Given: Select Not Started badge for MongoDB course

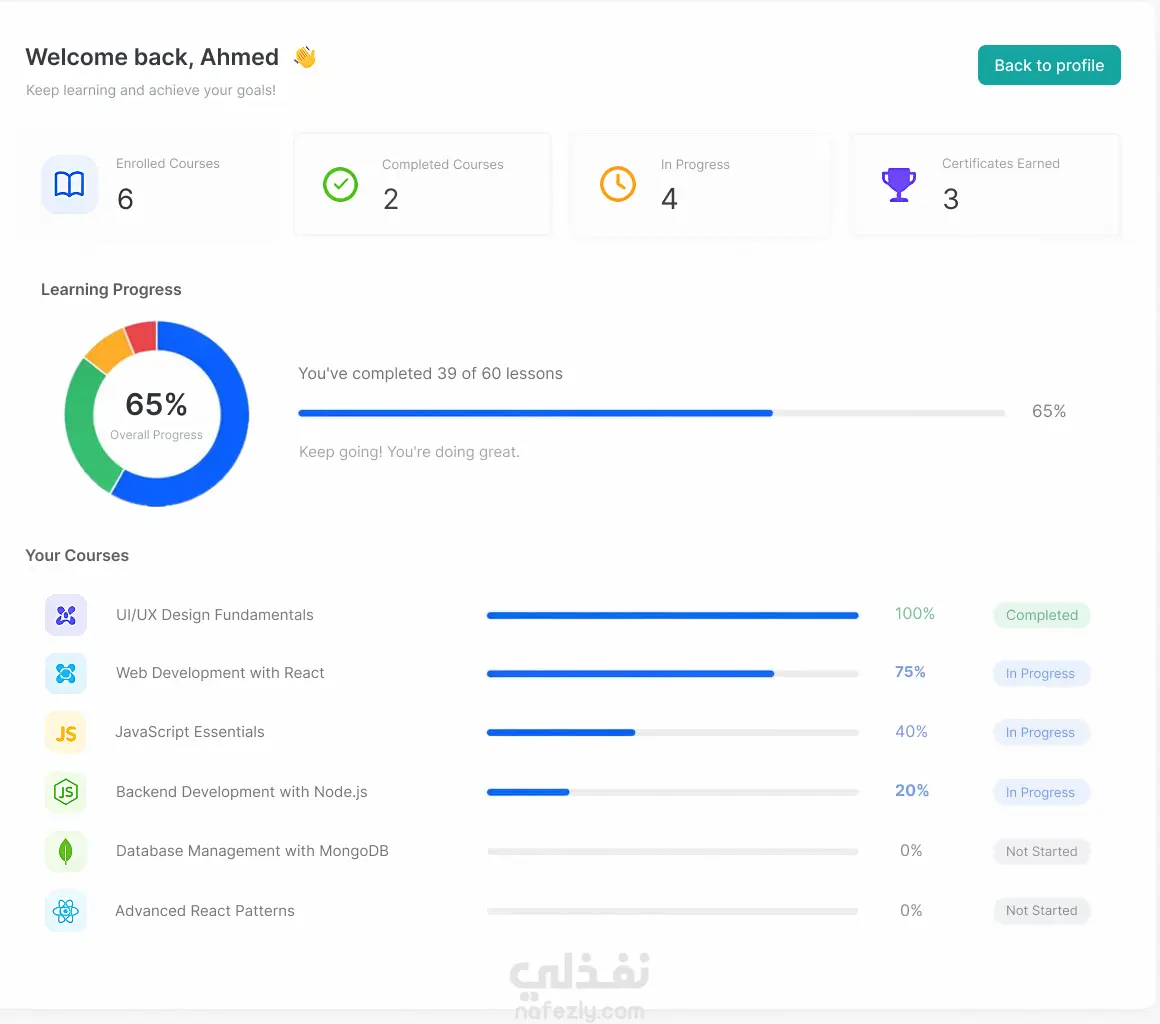Looking at the screenshot, I should click(1042, 852).
